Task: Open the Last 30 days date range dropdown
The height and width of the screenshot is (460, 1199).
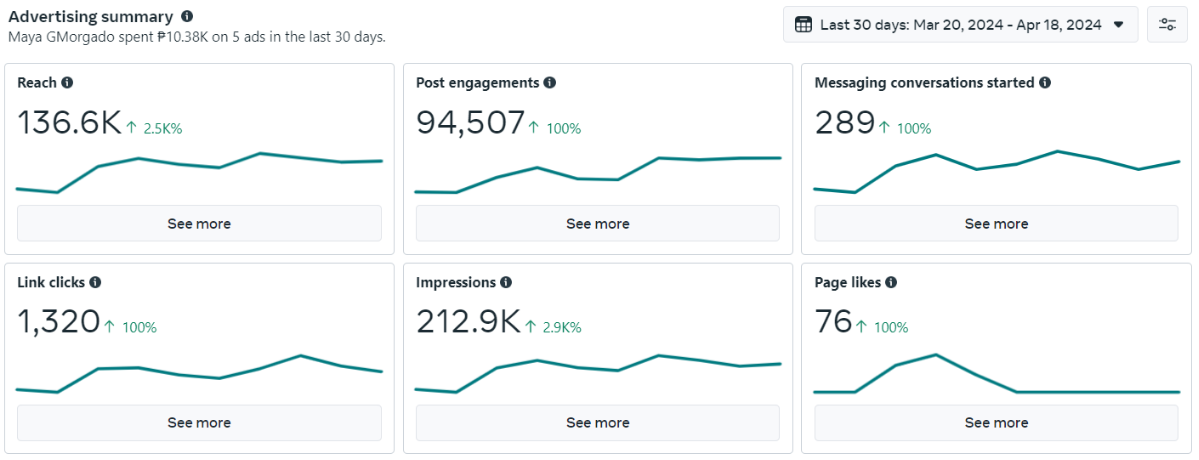Action: click(x=960, y=24)
